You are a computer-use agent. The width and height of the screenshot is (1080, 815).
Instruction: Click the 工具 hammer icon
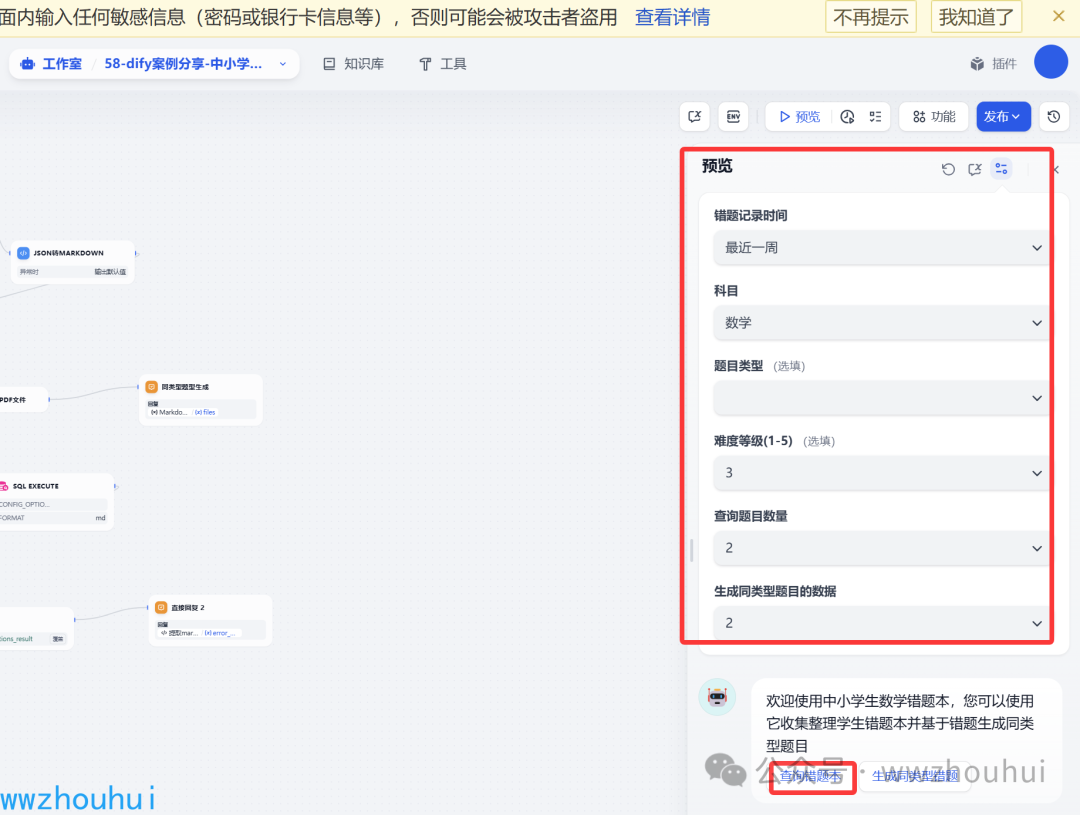click(425, 64)
